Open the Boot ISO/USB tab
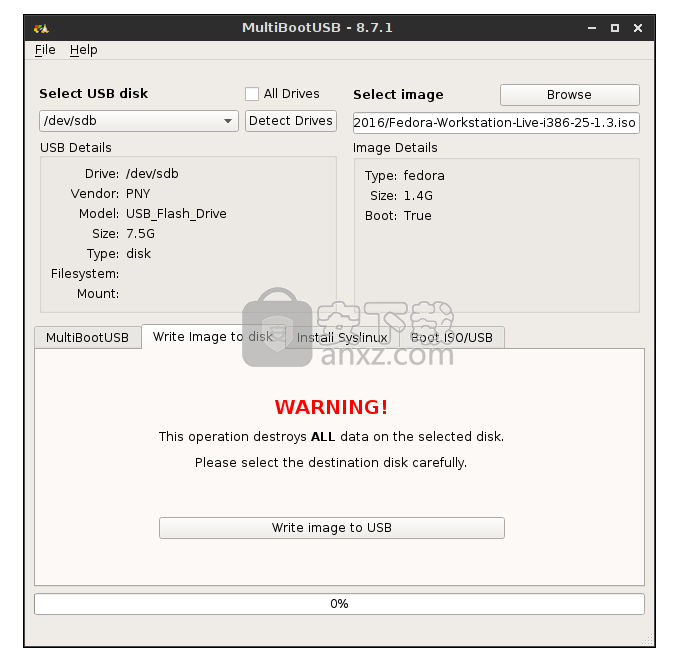This screenshot has height=658, width=700. pos(451,338)
